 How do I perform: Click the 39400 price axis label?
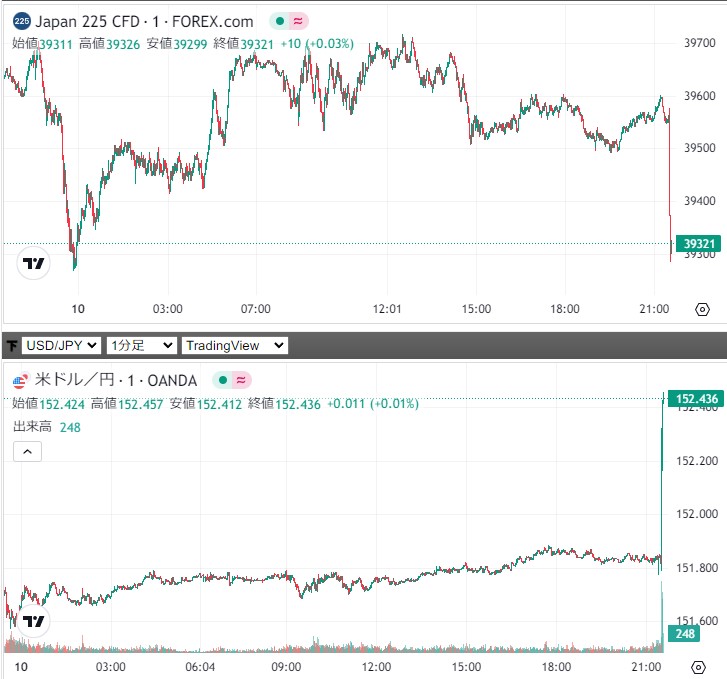click(700, 201)
